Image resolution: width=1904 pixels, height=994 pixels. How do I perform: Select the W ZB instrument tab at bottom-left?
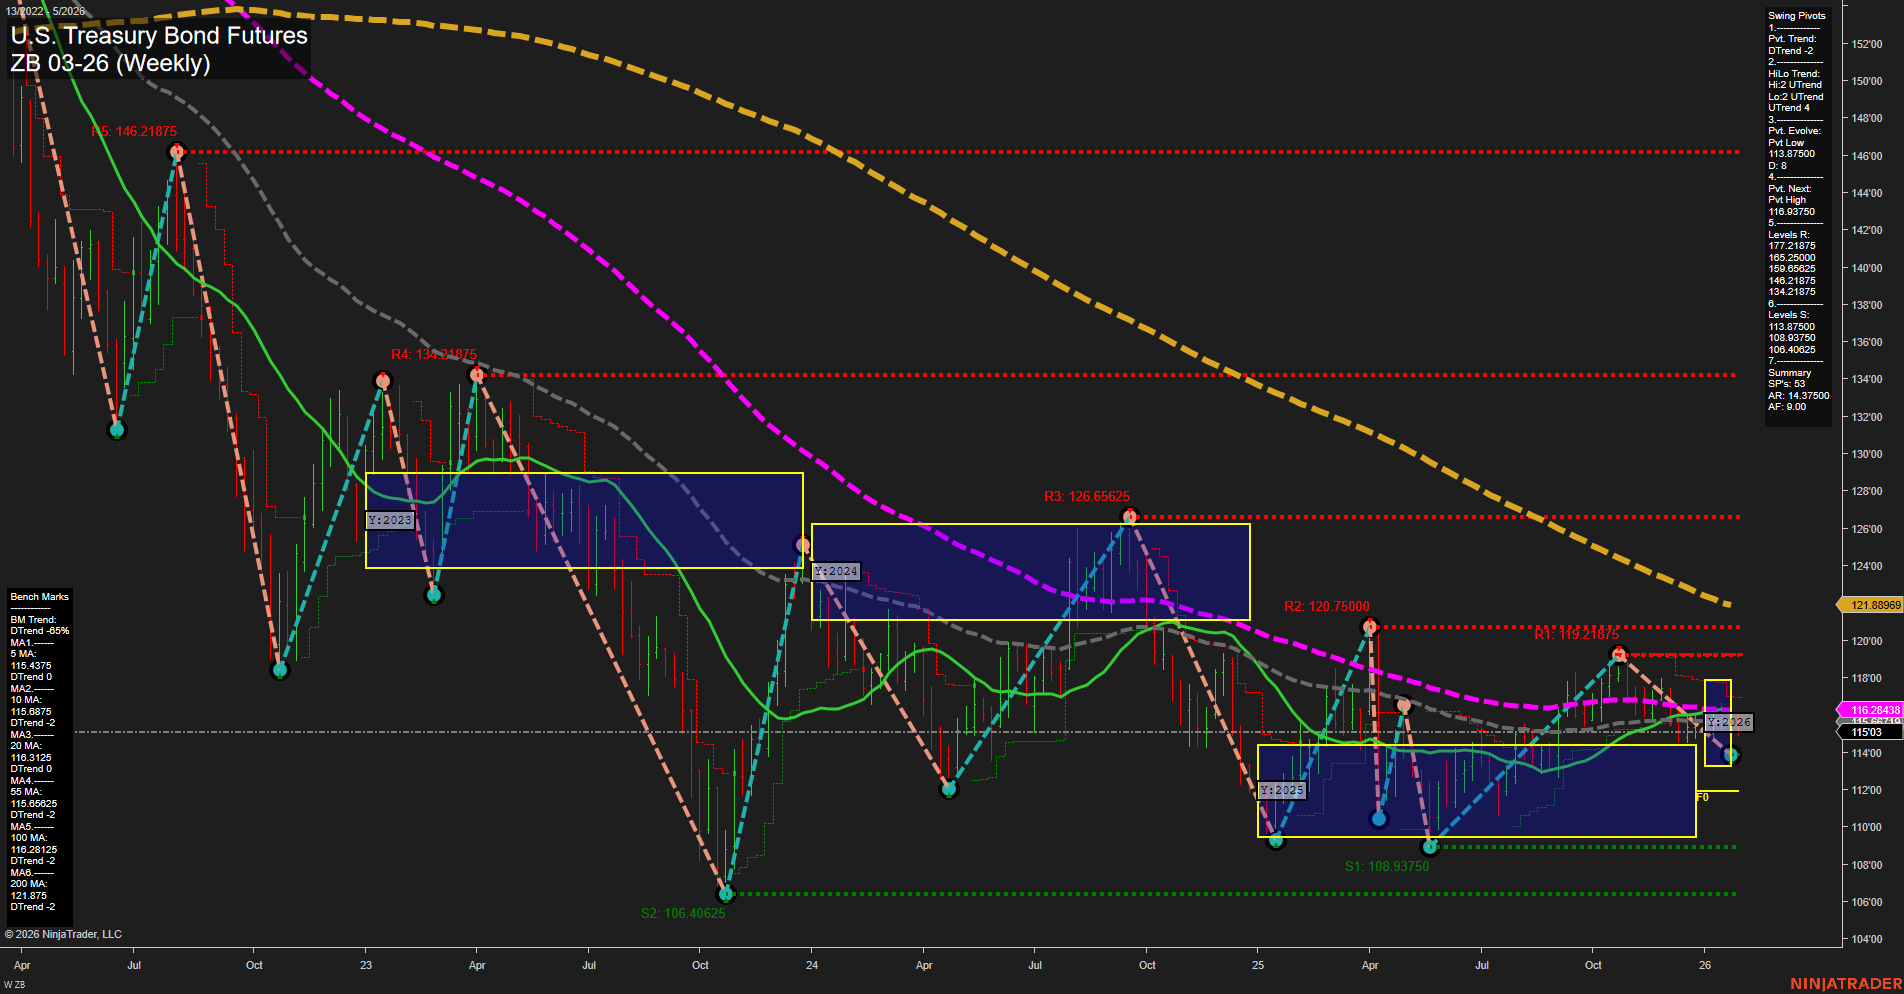pyautogui.click(x=14, y=983)
